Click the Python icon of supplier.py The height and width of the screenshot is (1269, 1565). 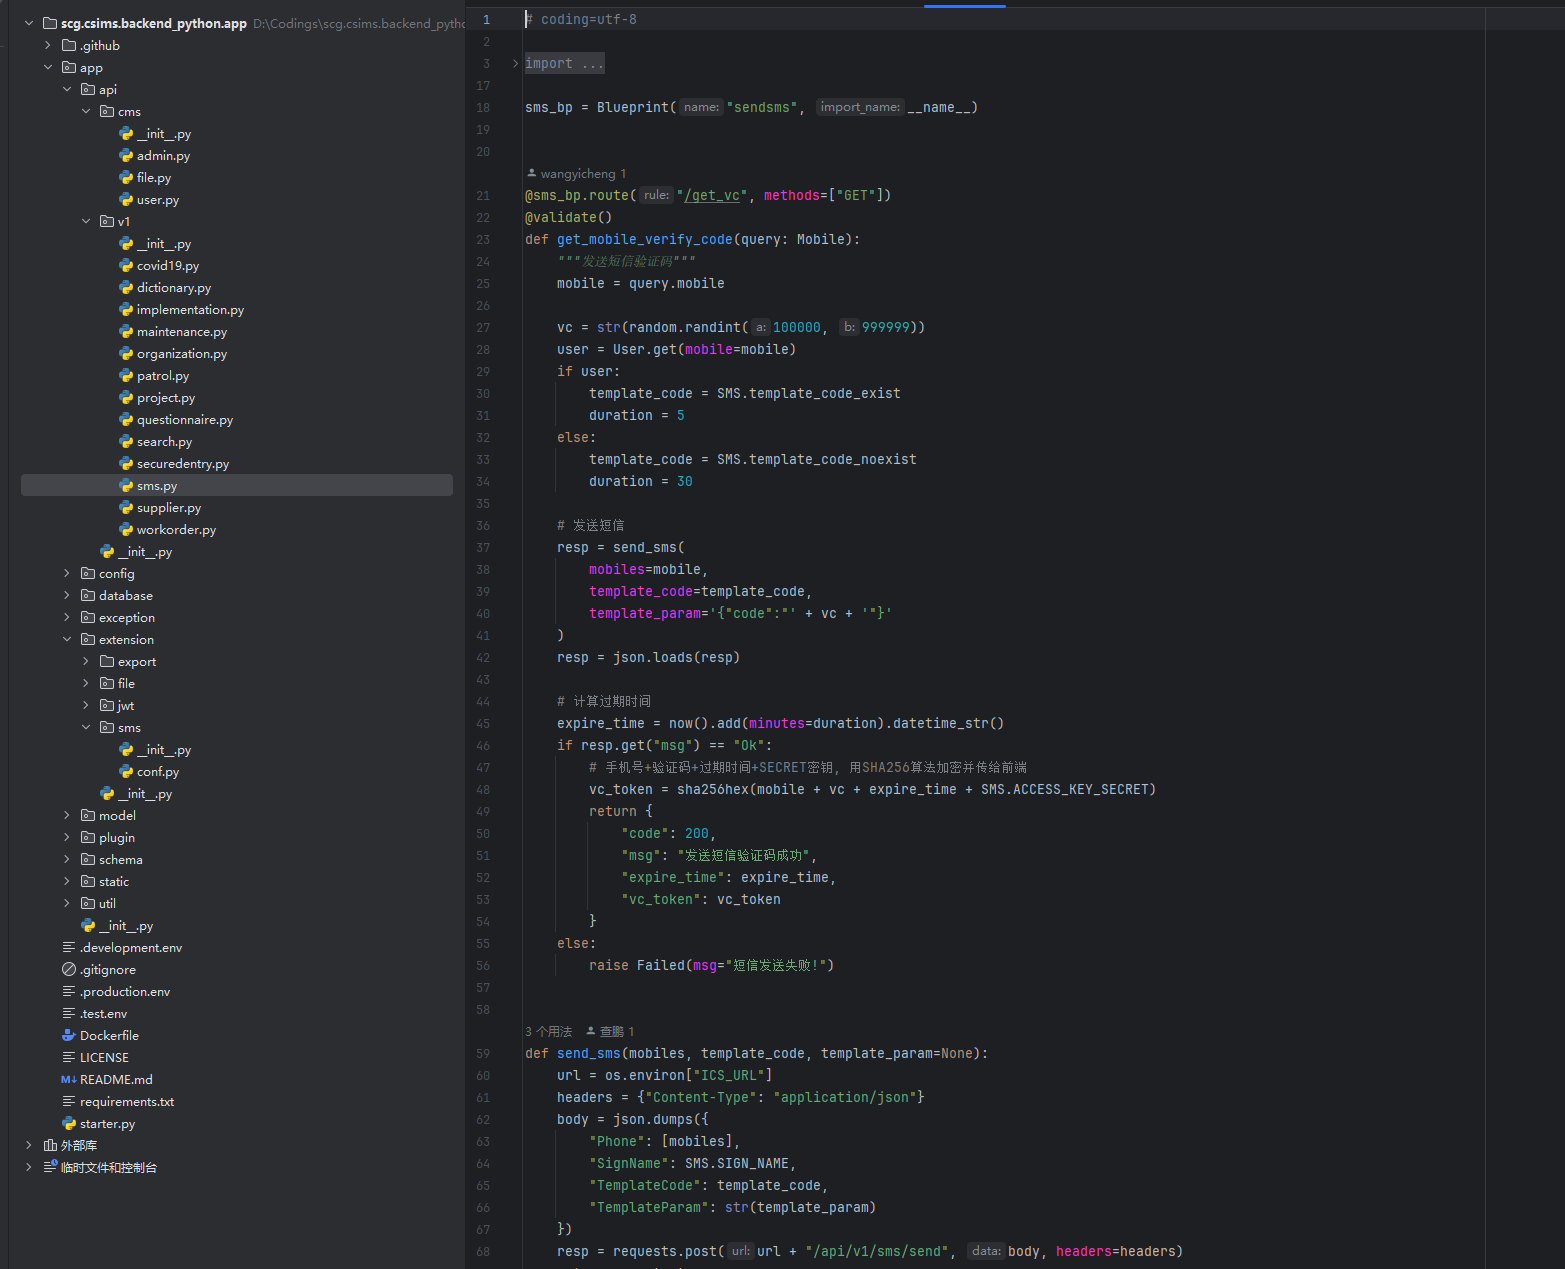(x=126, y=507)
